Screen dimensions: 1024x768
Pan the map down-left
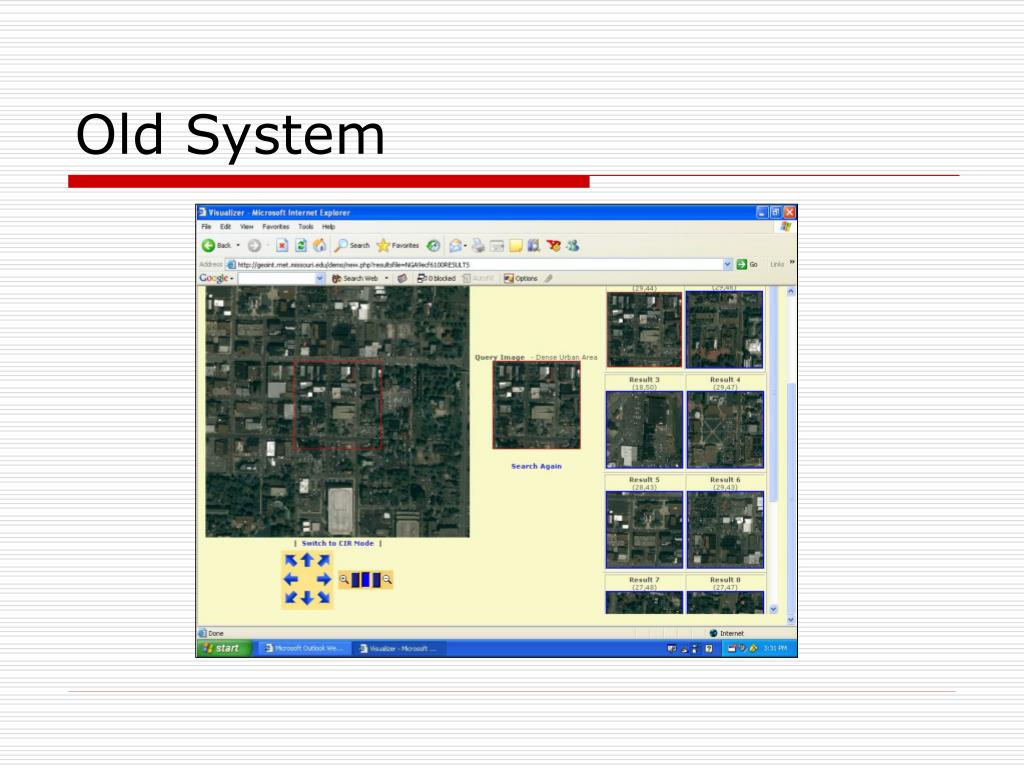[x=291, y=597]
